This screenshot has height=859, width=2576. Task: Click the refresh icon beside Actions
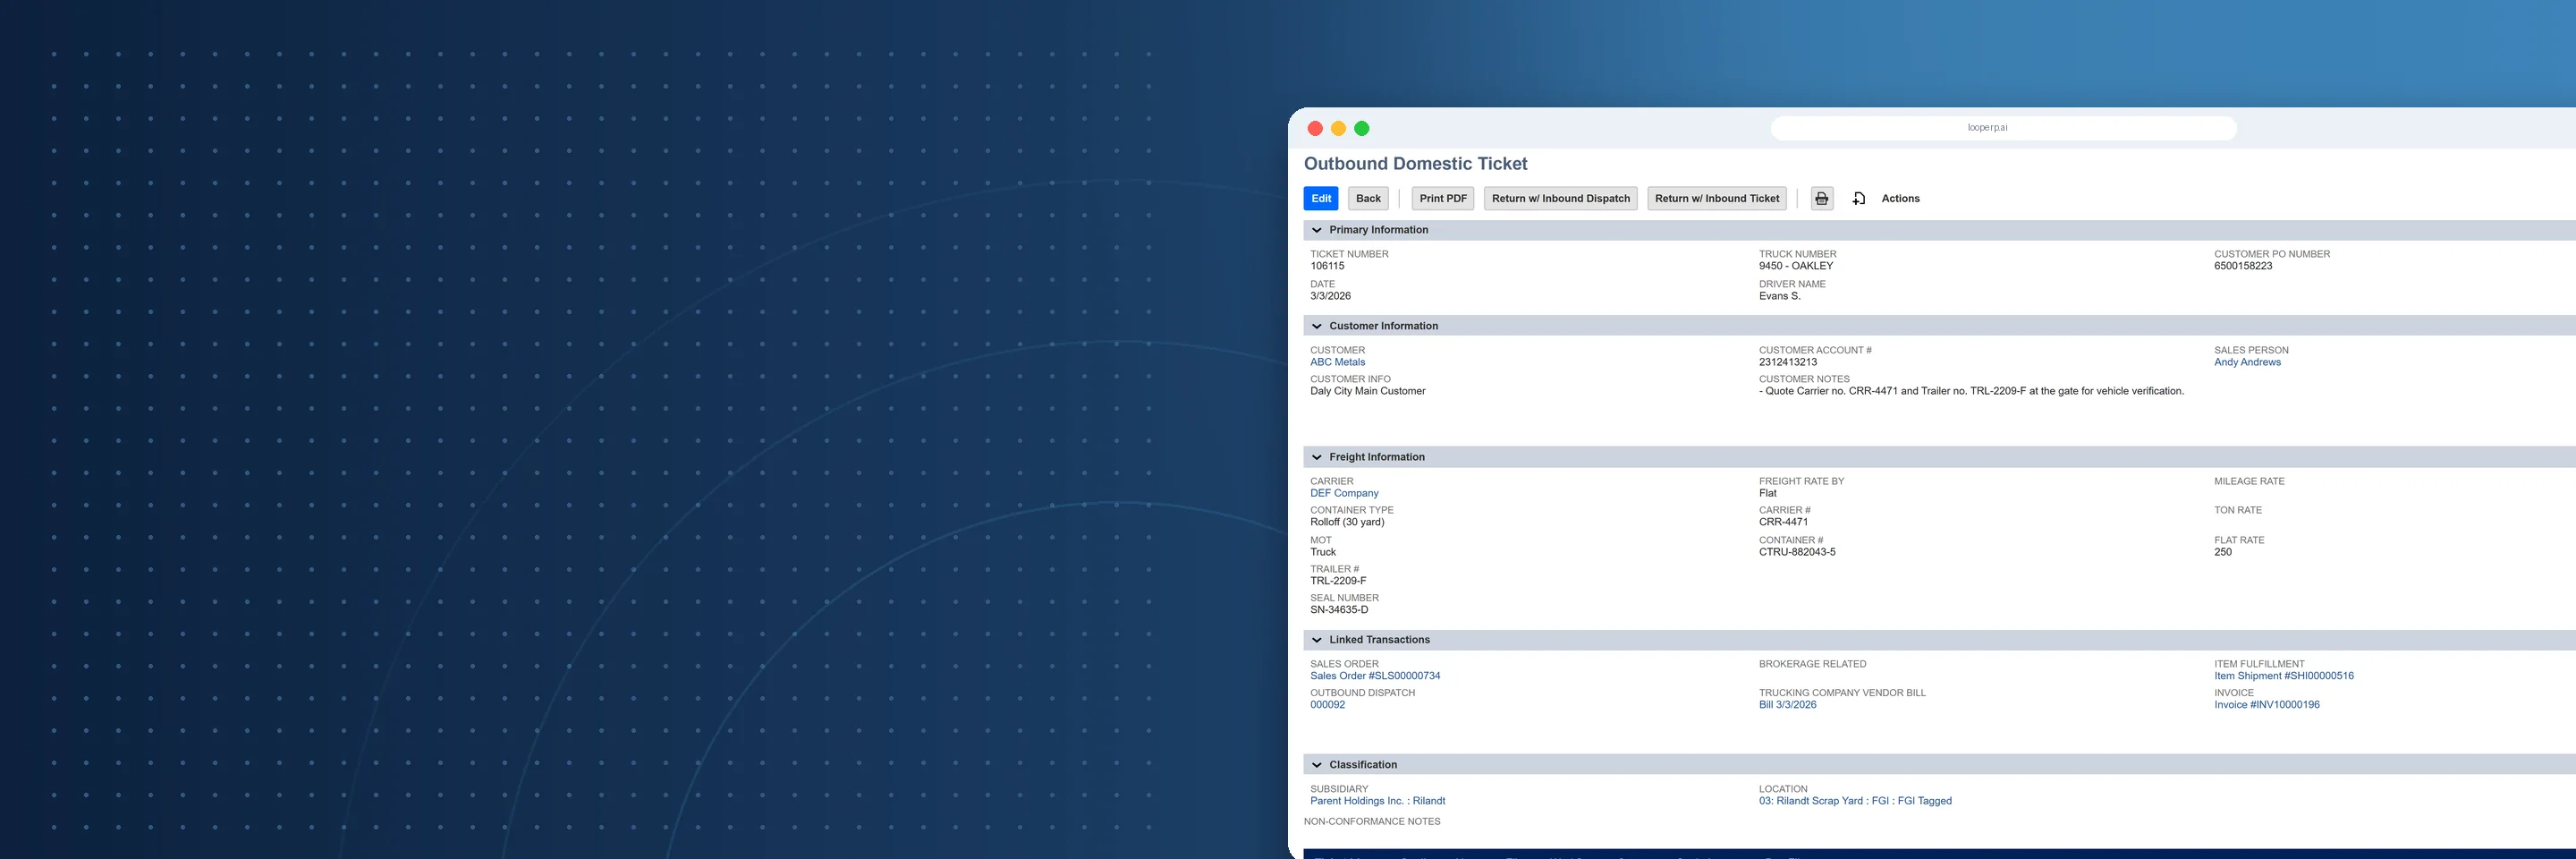pyautogui.click(x=1859, y=199)
